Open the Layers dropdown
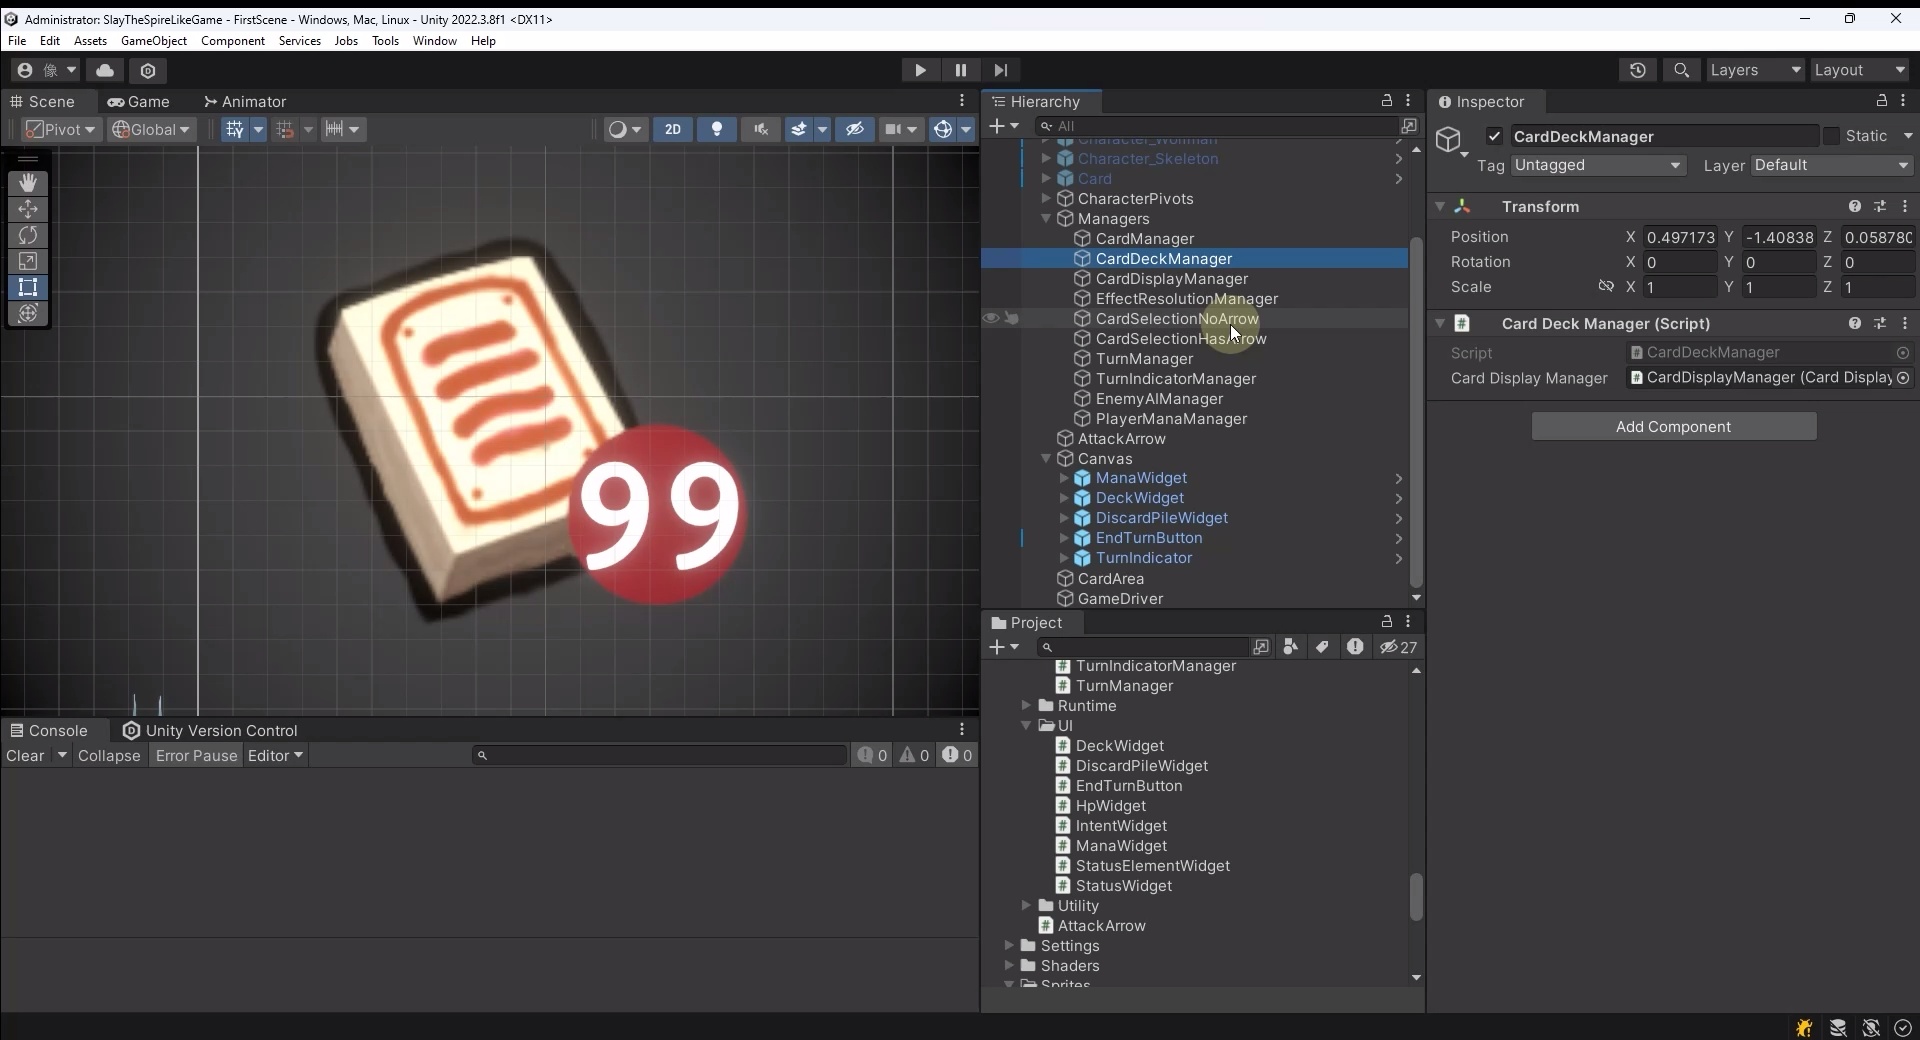 coord(1756,70)
